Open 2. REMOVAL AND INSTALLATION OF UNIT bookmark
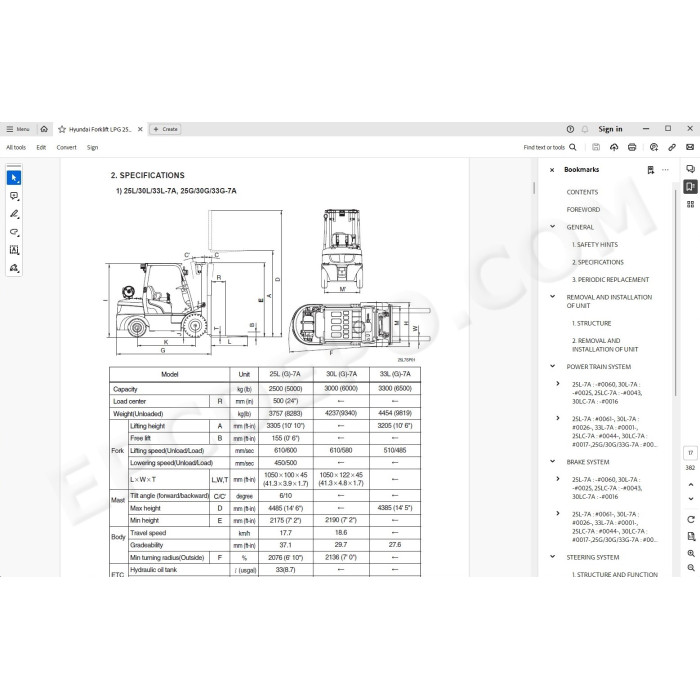 click(x=605, y=345)
